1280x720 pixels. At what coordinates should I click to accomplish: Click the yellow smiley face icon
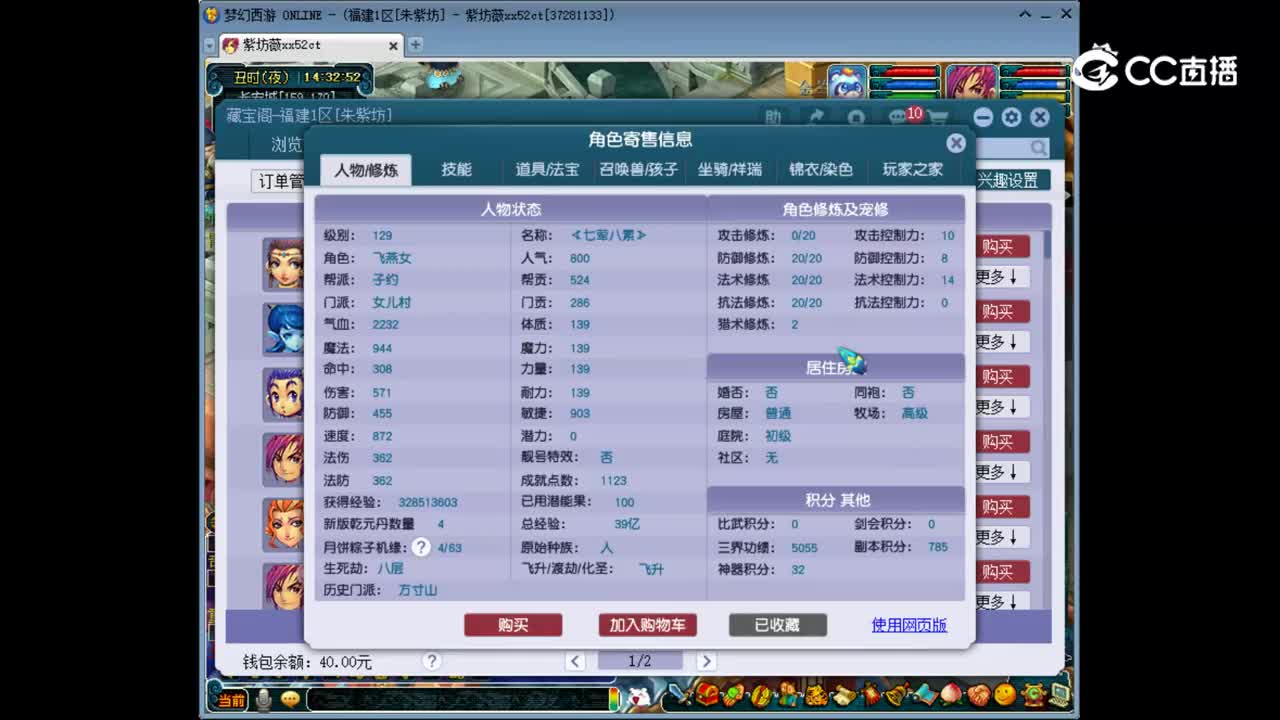pyautogui.click(x=1005, y=694)
